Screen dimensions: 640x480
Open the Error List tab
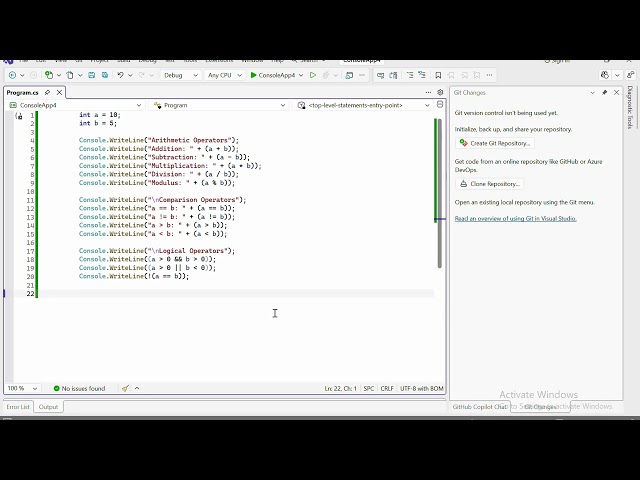coord(18,407)
